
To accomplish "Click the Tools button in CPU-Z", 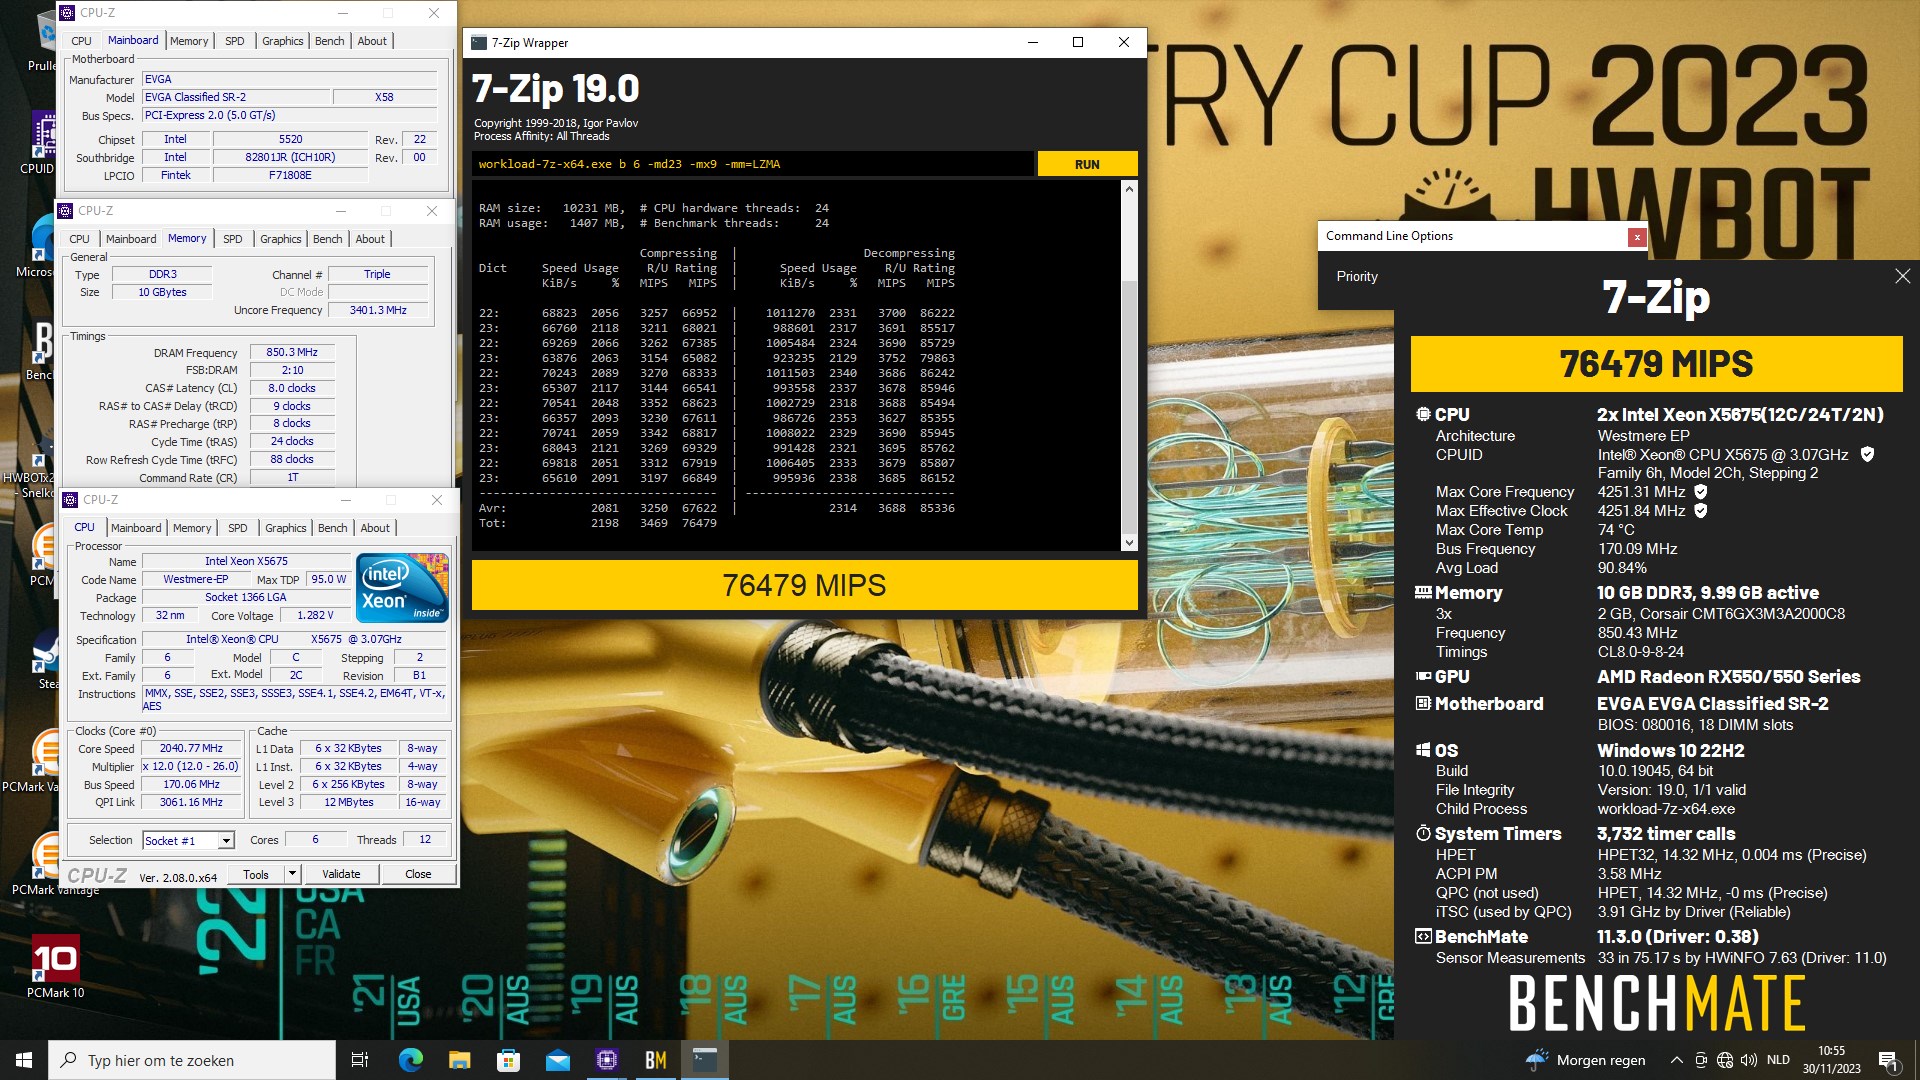I will [256, 874].
